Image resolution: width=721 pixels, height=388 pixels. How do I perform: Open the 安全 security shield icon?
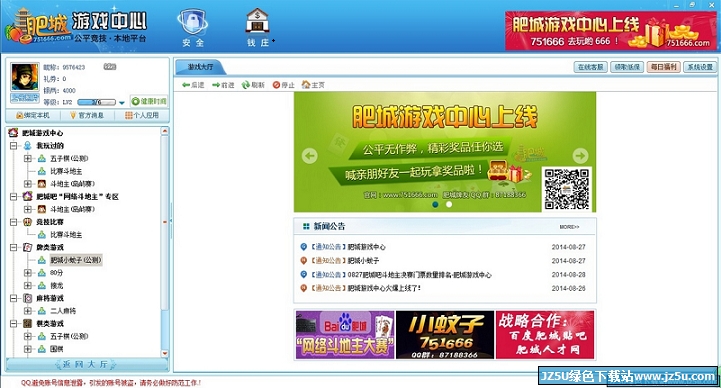pos(193,23)
